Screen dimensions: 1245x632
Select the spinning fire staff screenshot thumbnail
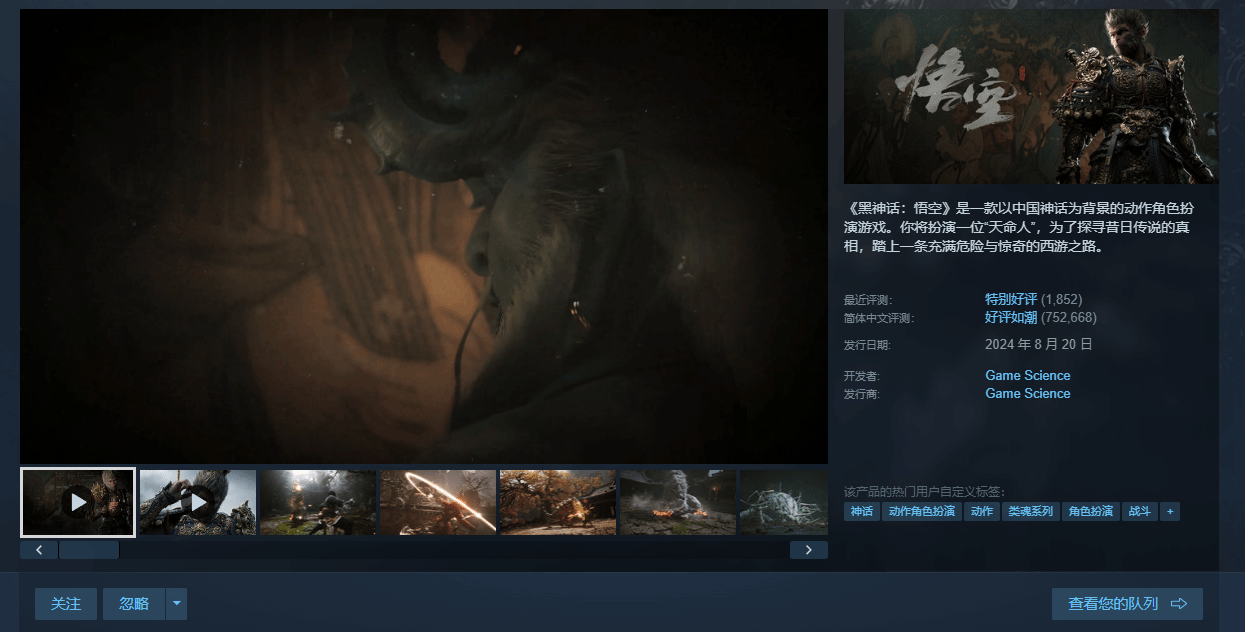(x=438, y=502)
